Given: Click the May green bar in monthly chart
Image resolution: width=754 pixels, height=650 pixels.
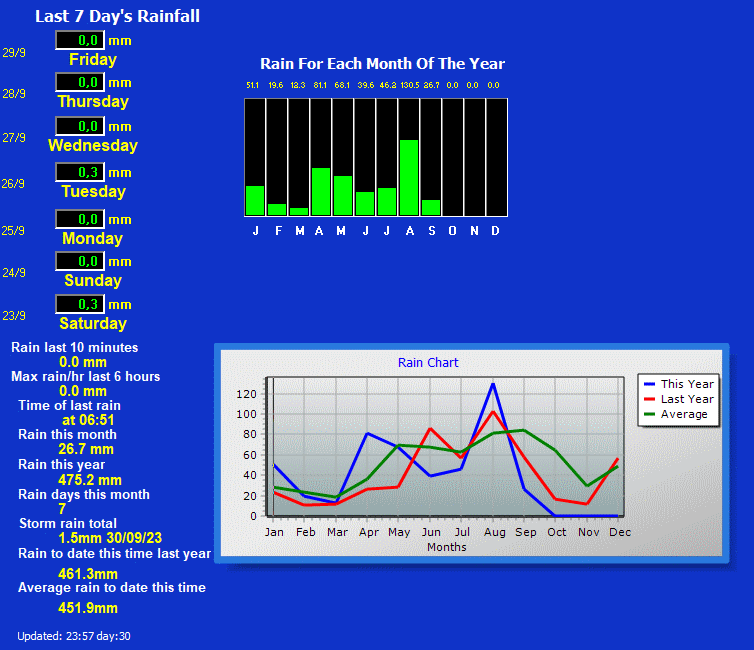Looking at the screenshot, I should tap(343, 196).
